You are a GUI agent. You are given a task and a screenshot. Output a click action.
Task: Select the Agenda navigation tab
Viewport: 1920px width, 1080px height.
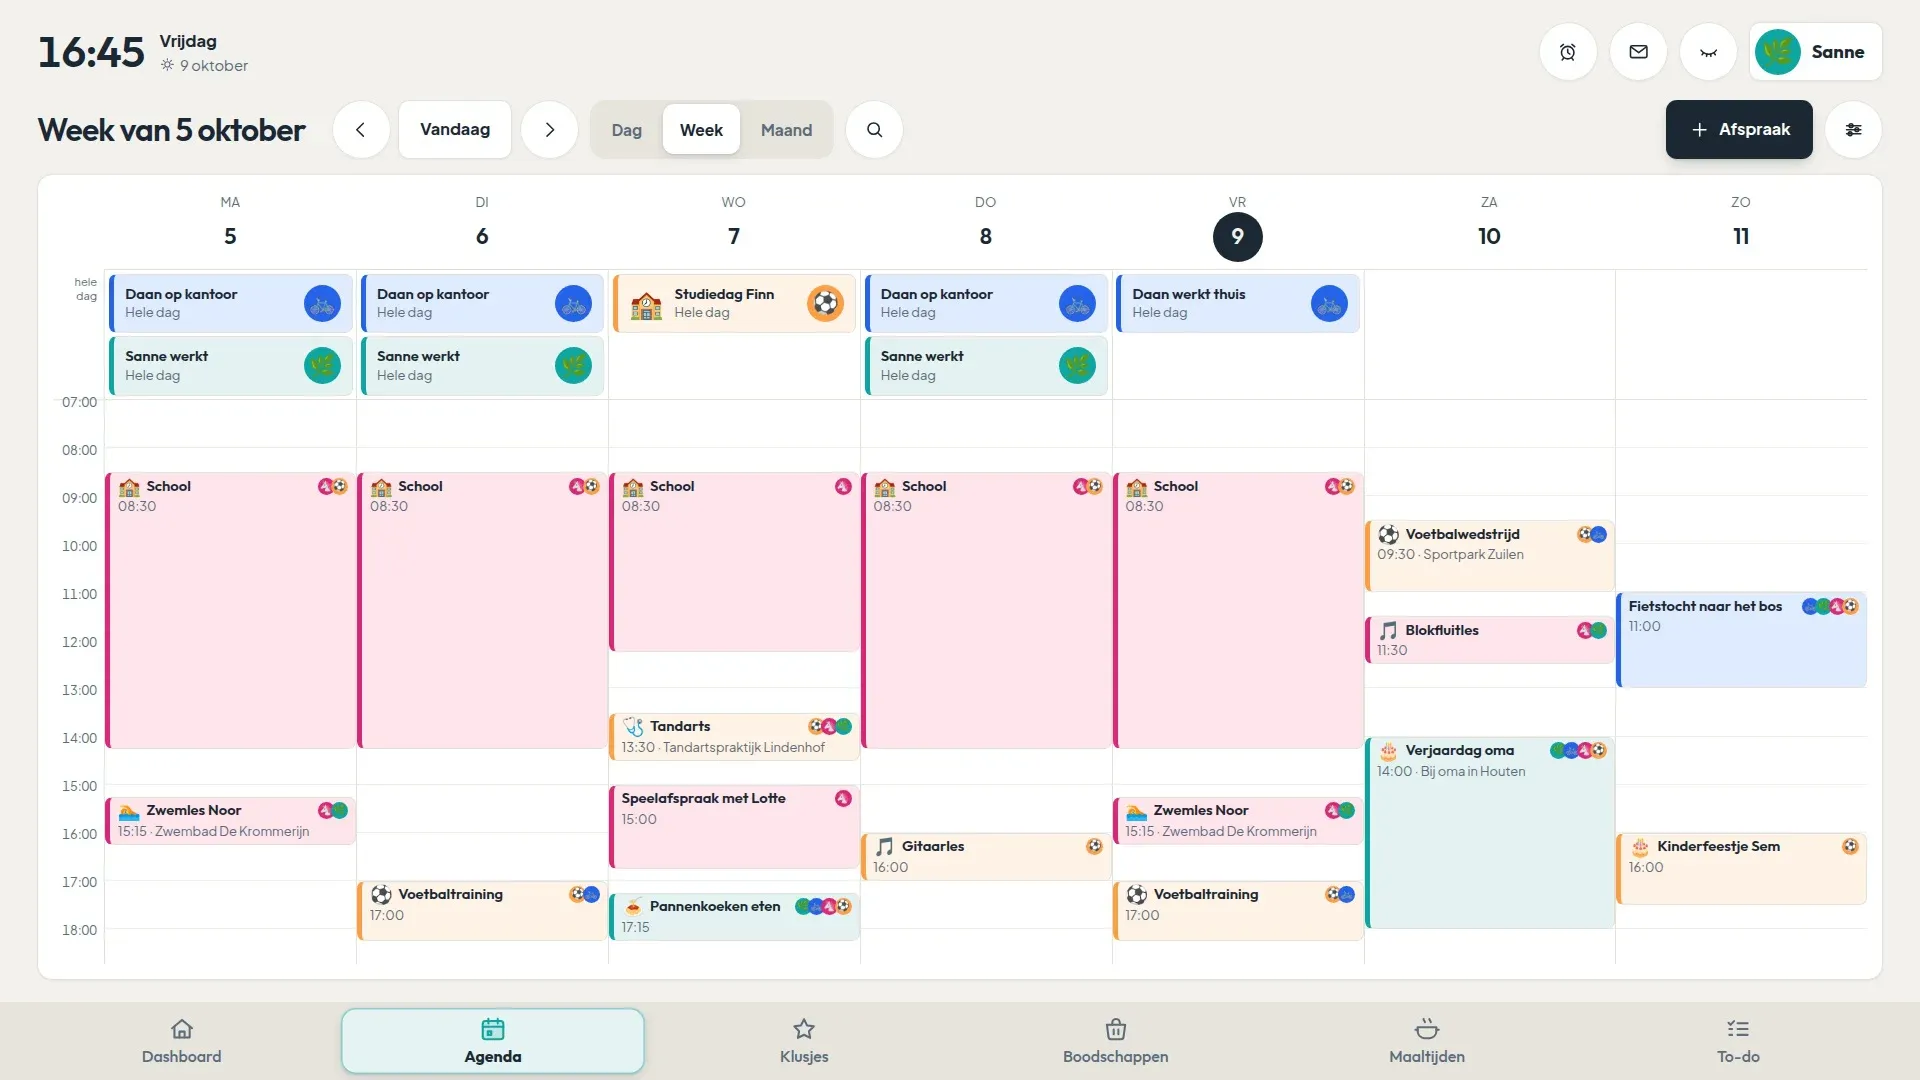[493, 1042]
